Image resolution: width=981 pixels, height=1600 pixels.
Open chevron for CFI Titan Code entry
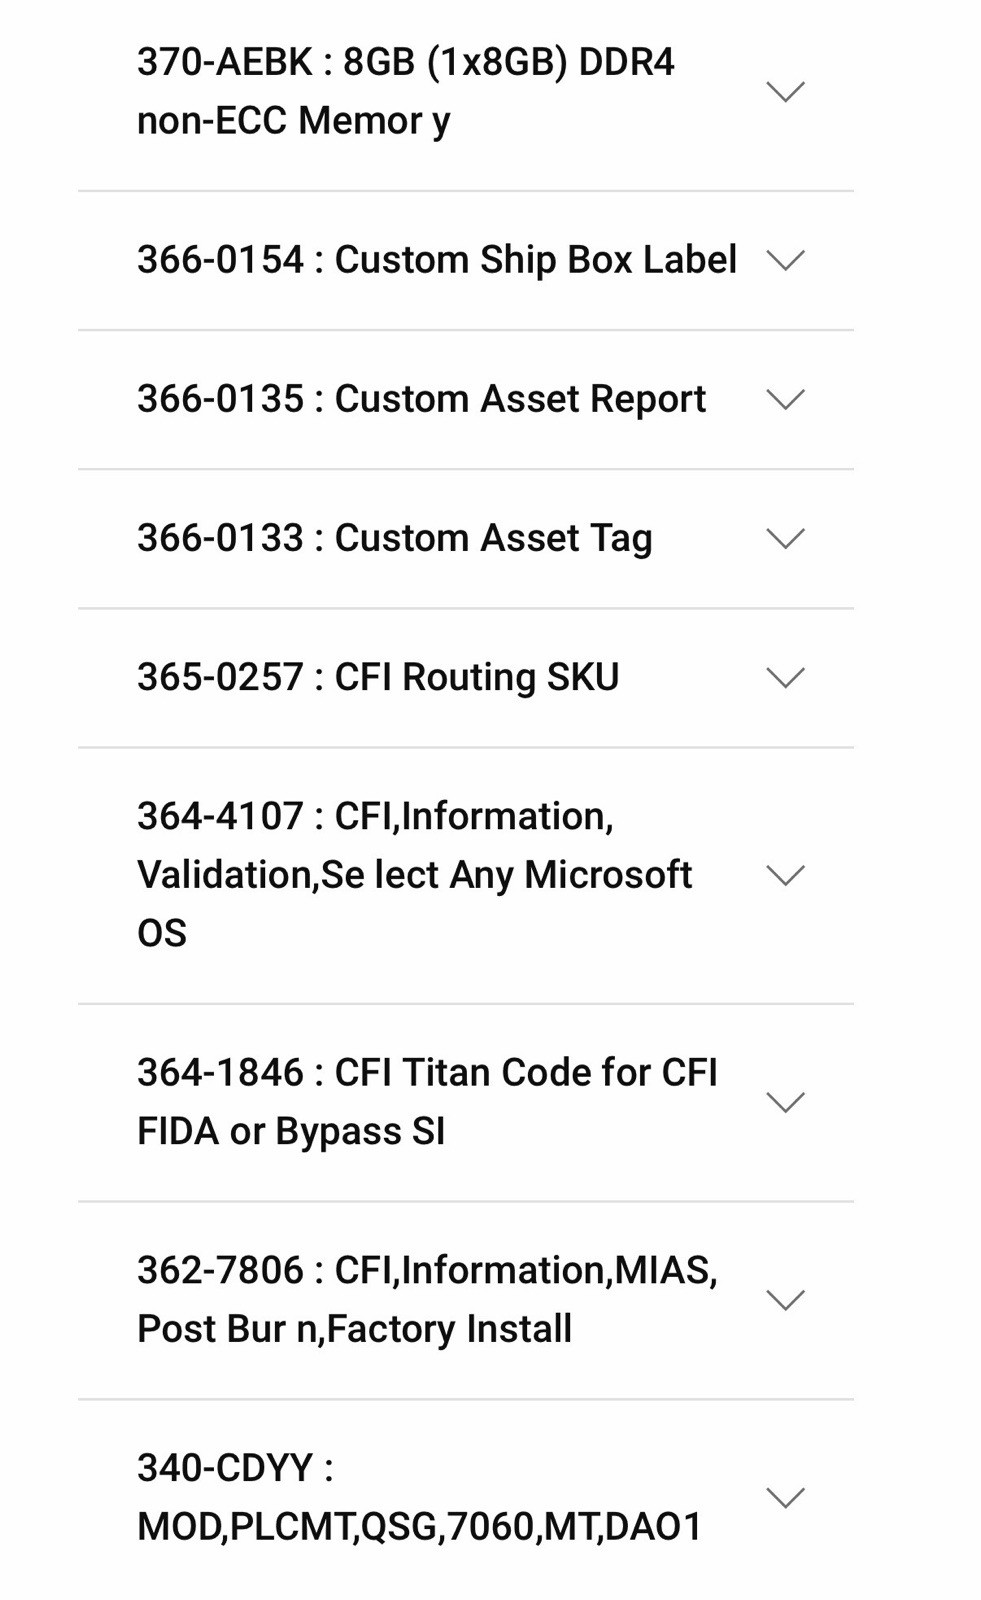[785, 1102]
